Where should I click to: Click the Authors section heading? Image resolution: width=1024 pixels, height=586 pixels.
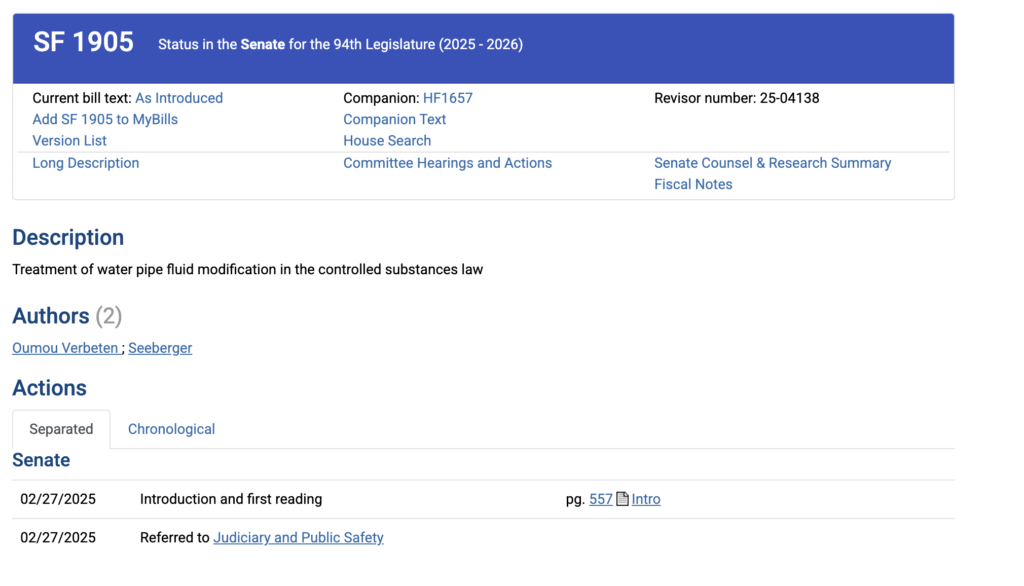(50, 316)
